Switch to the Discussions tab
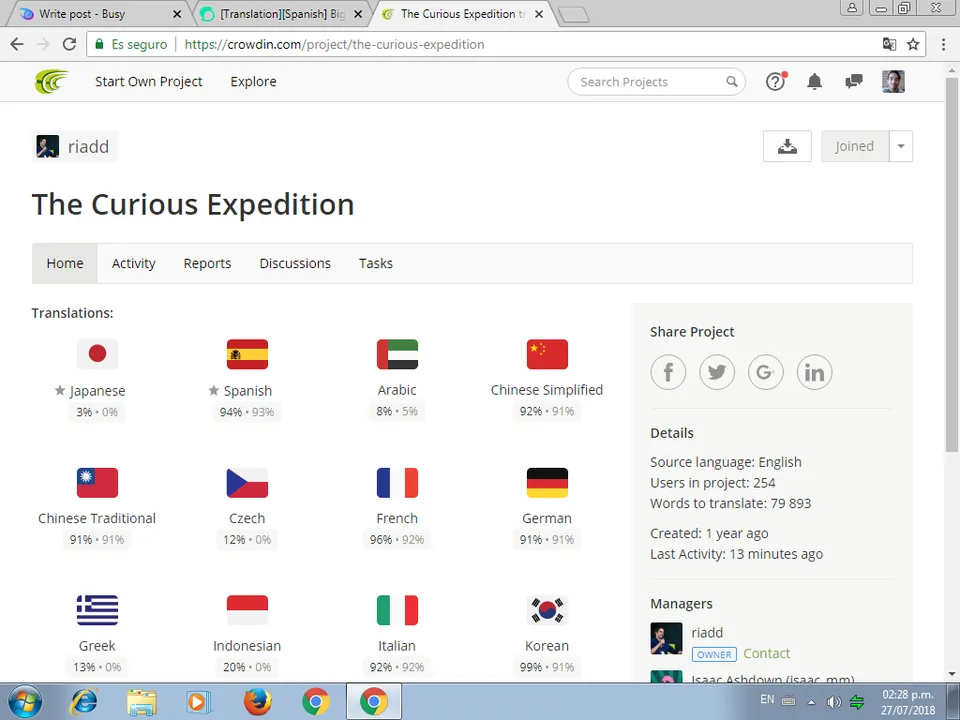 point(295,263)
